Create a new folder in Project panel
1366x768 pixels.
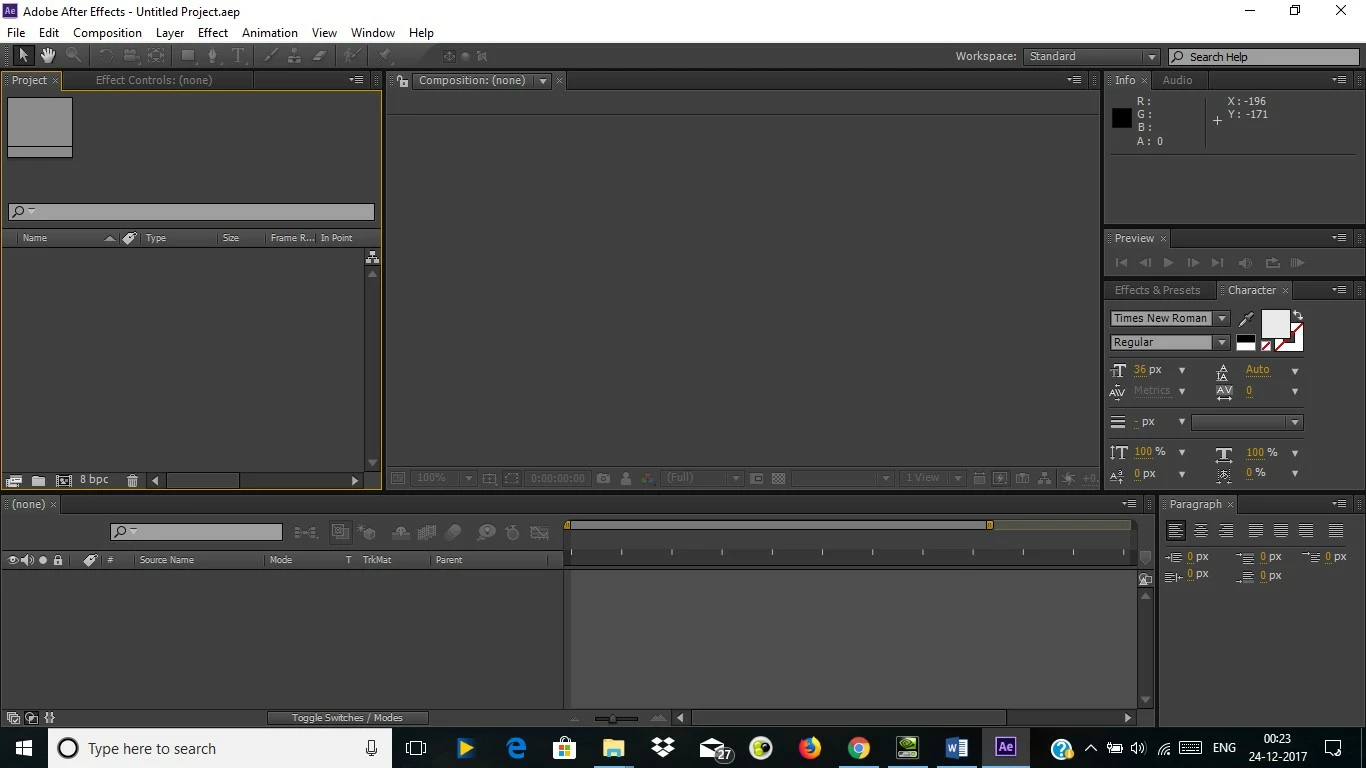(x=38, y=481)
